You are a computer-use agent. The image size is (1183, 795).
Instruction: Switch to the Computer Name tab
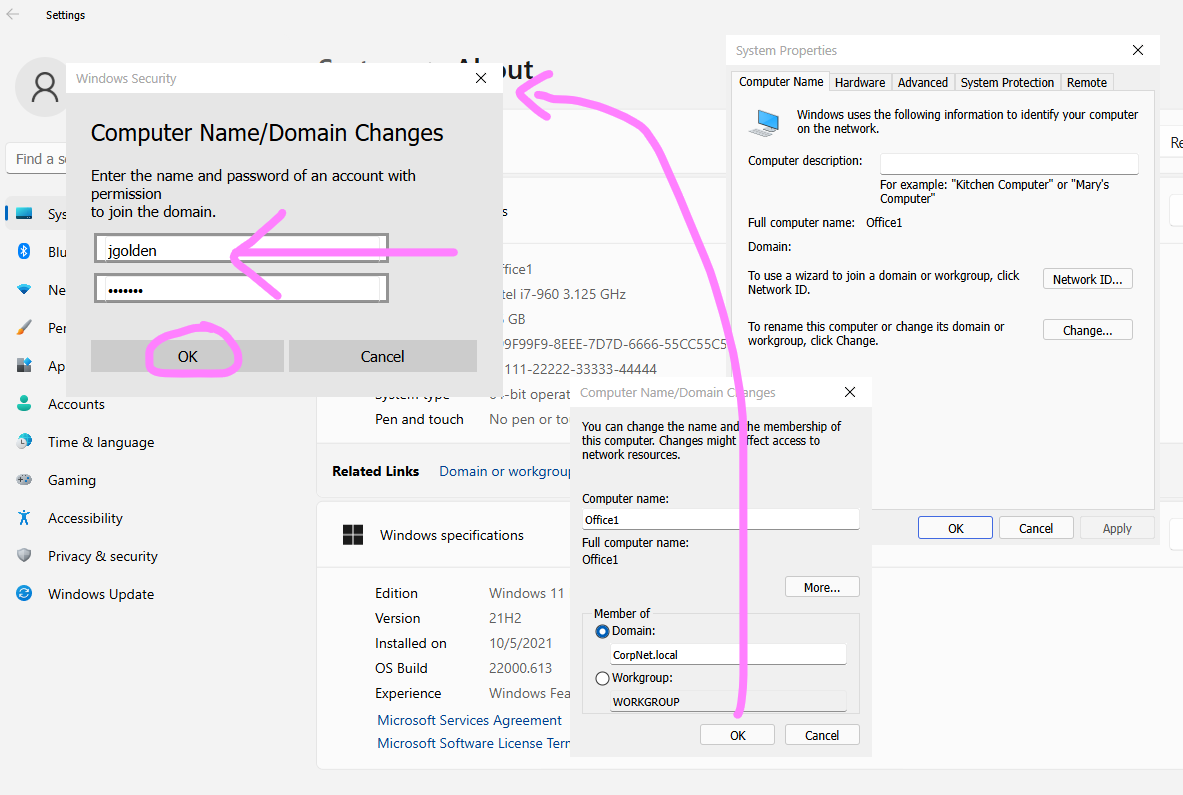781,81
